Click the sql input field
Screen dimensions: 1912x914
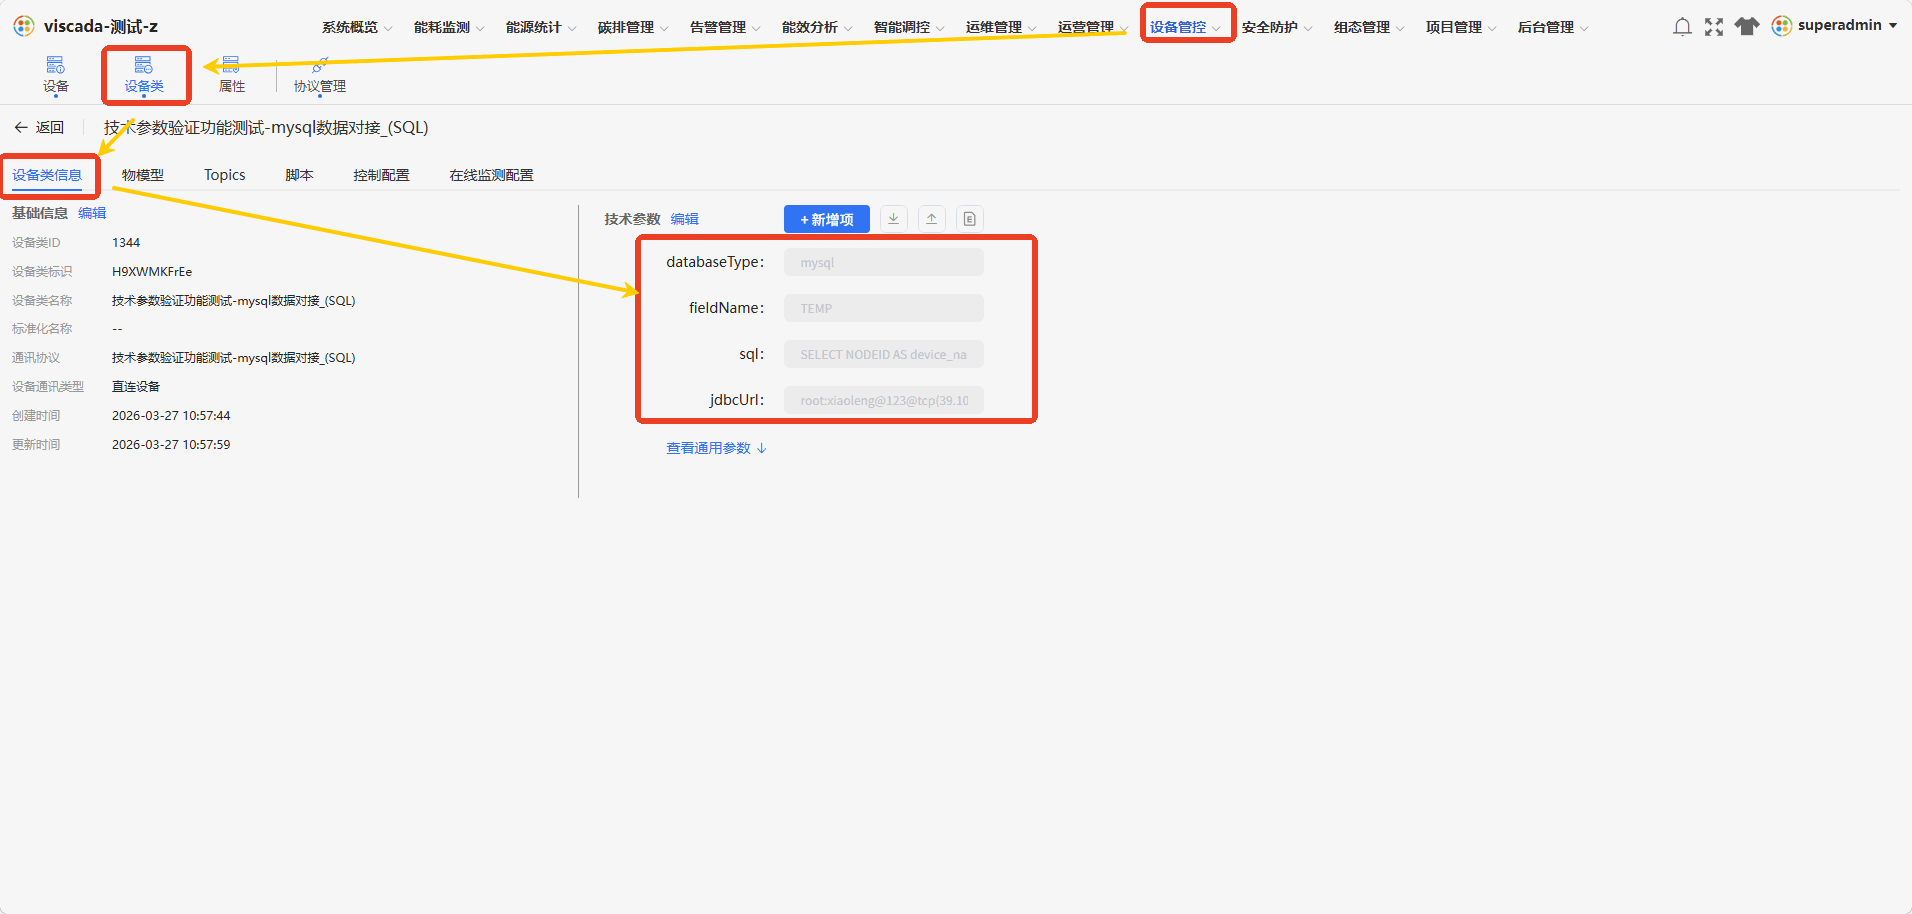click(884, 354)
